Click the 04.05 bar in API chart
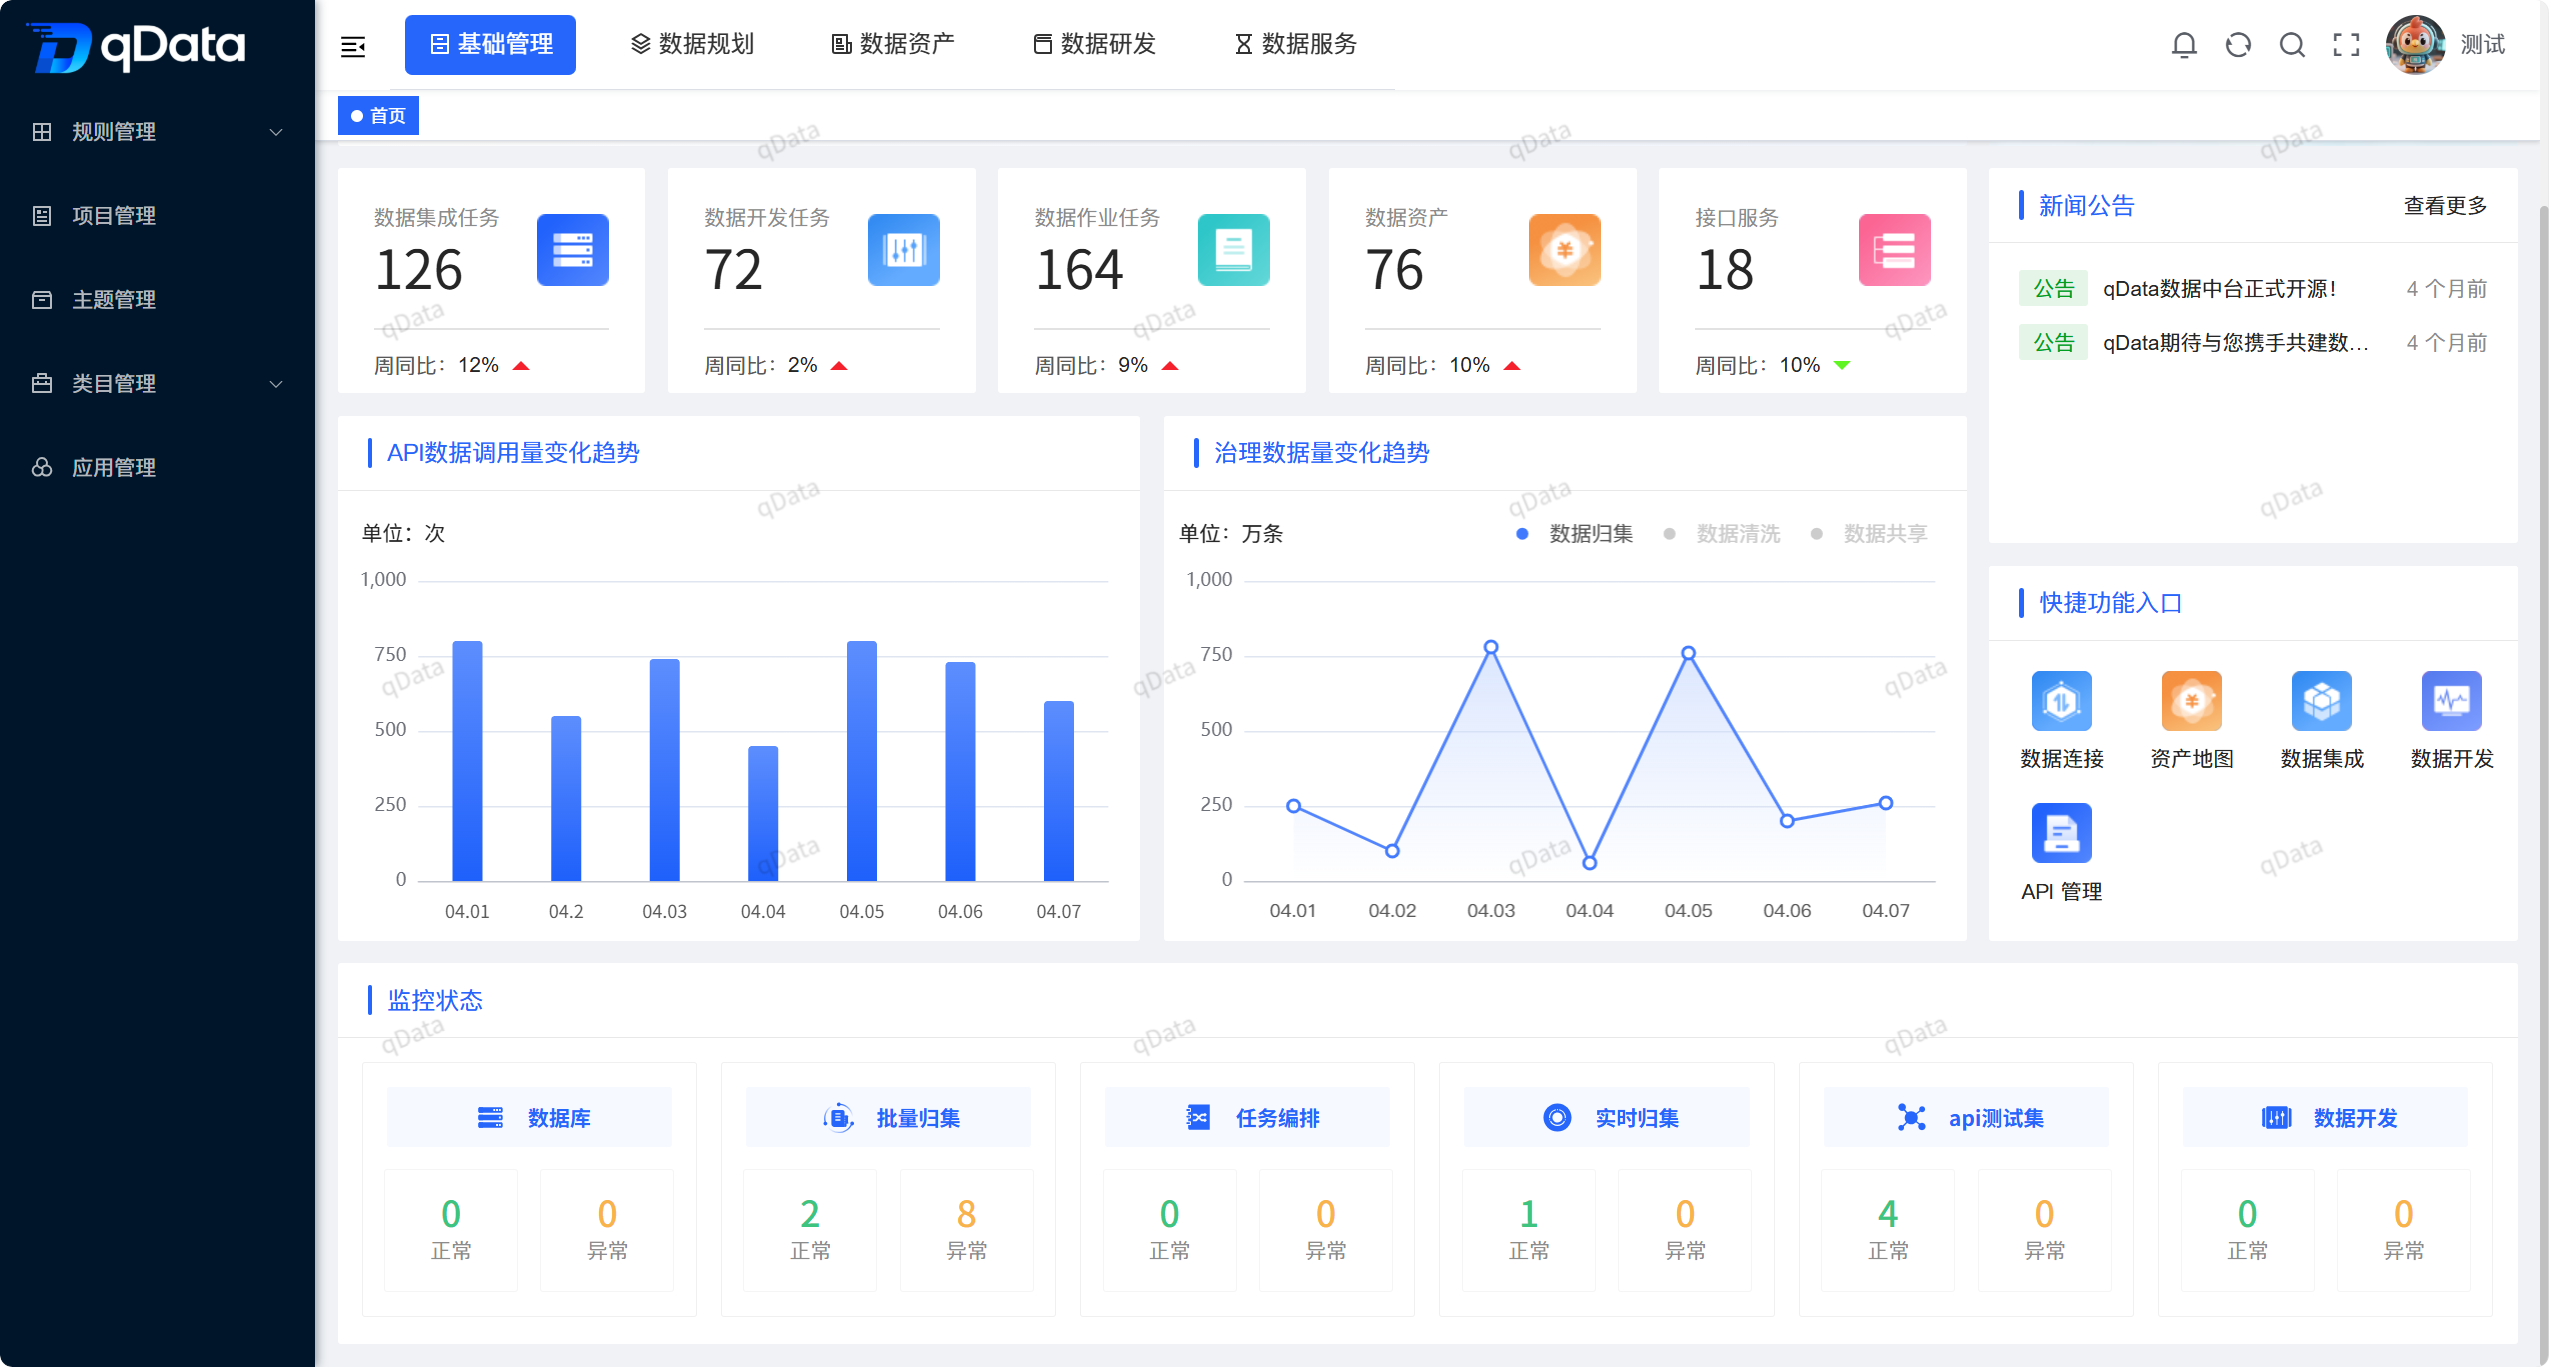Screen dimensions: 2549x1367 pos(862,761)
